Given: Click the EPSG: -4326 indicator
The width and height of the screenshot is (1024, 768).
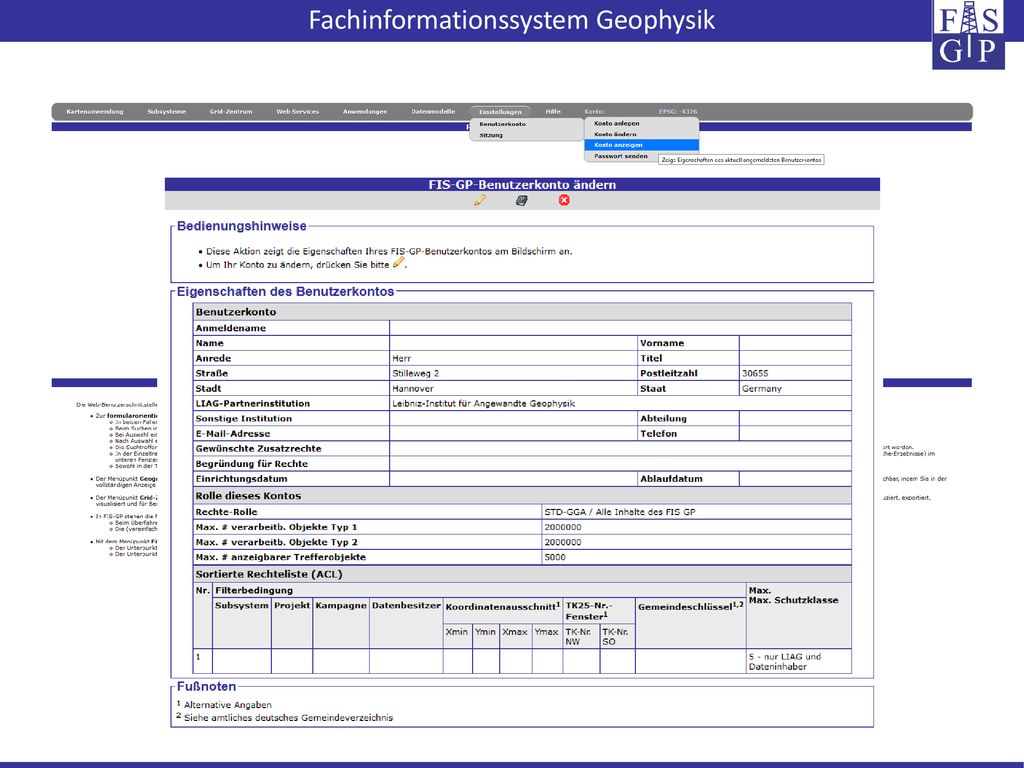Looking at the screenshot, I should pos(678,112).
